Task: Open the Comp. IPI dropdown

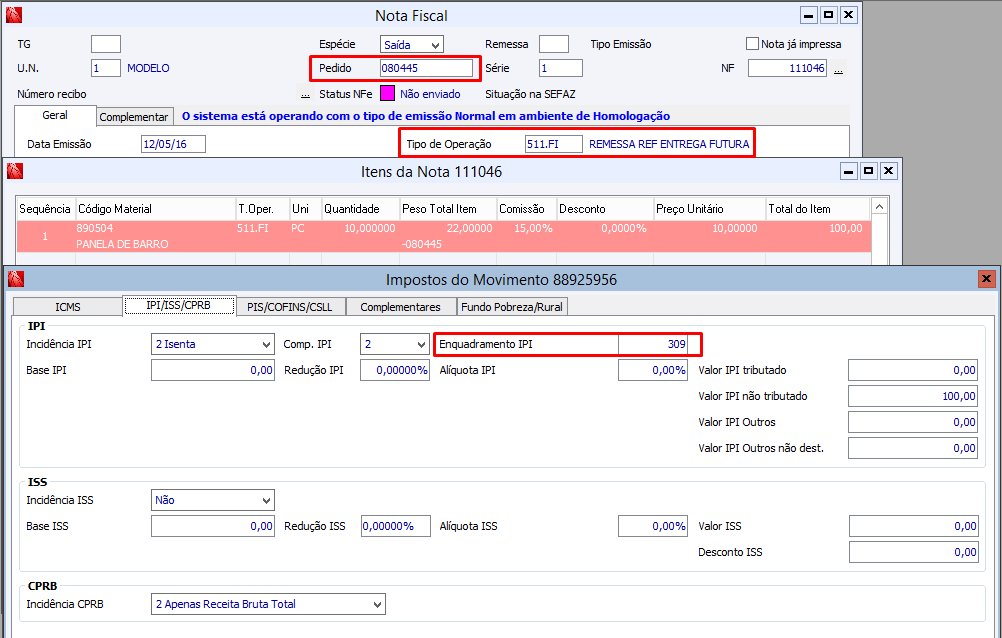Action: pyautogui.click(x=394, y=344)
